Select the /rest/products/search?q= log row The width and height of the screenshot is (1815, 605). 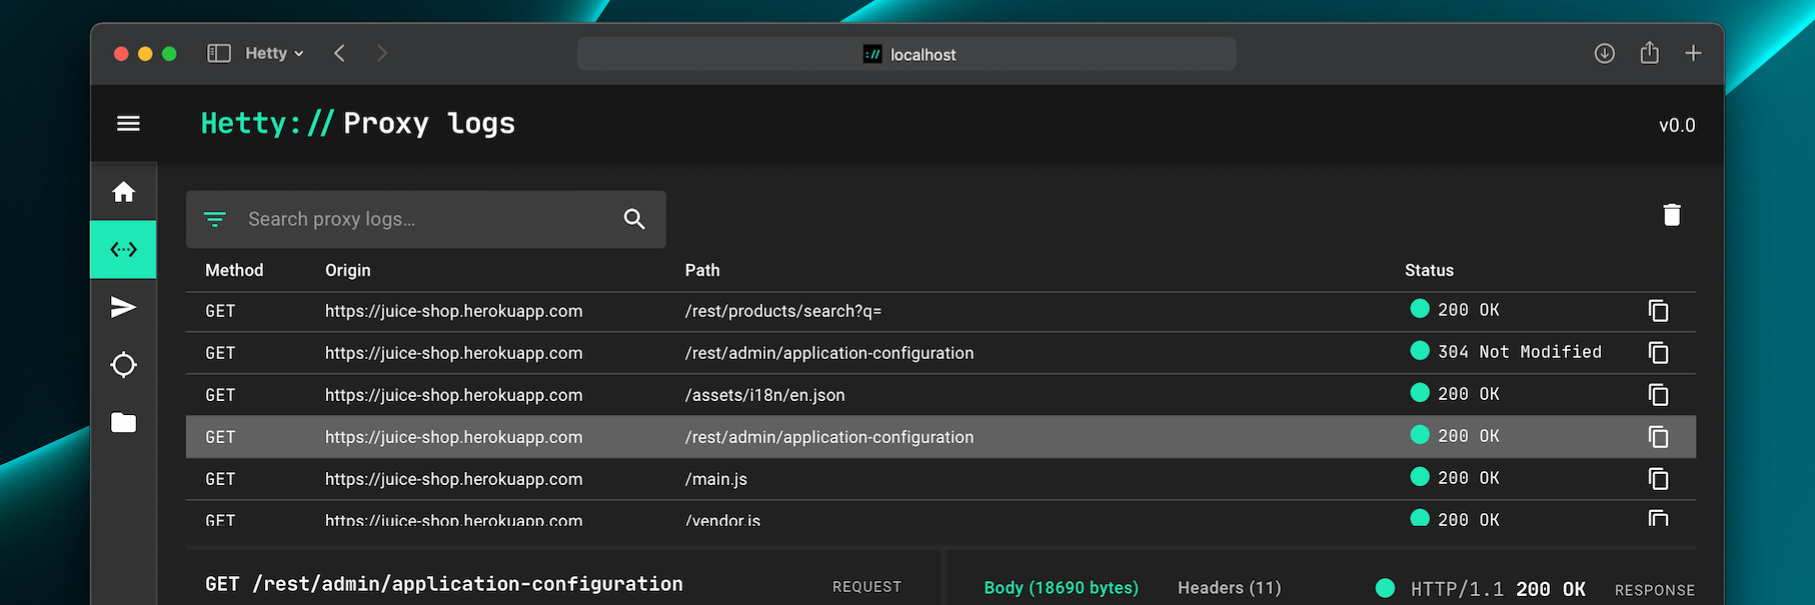941,311
